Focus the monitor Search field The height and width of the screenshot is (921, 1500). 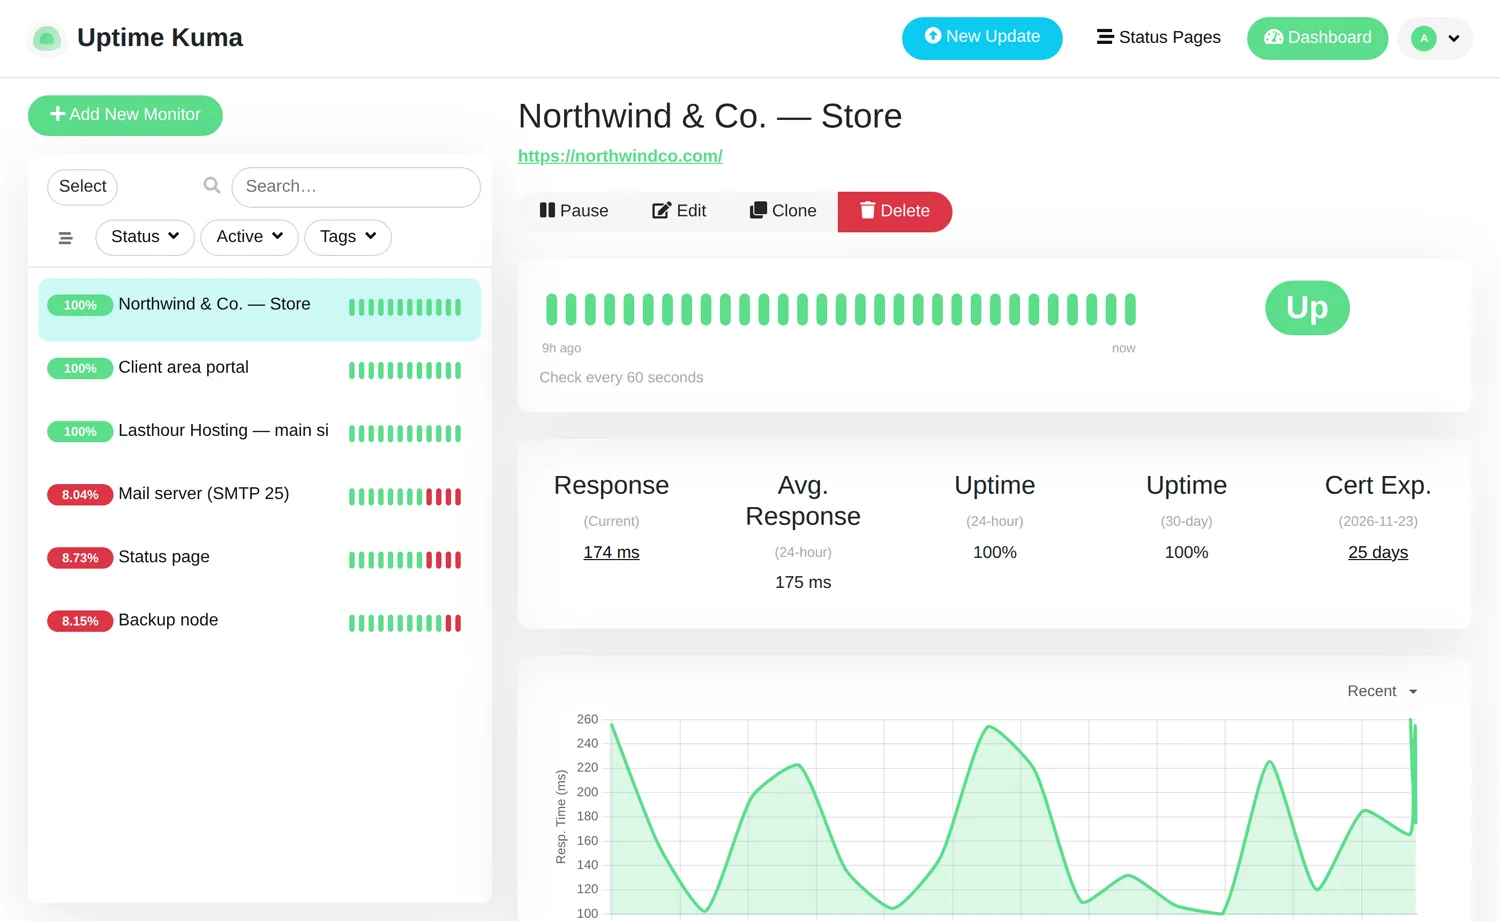coord(356,187)
